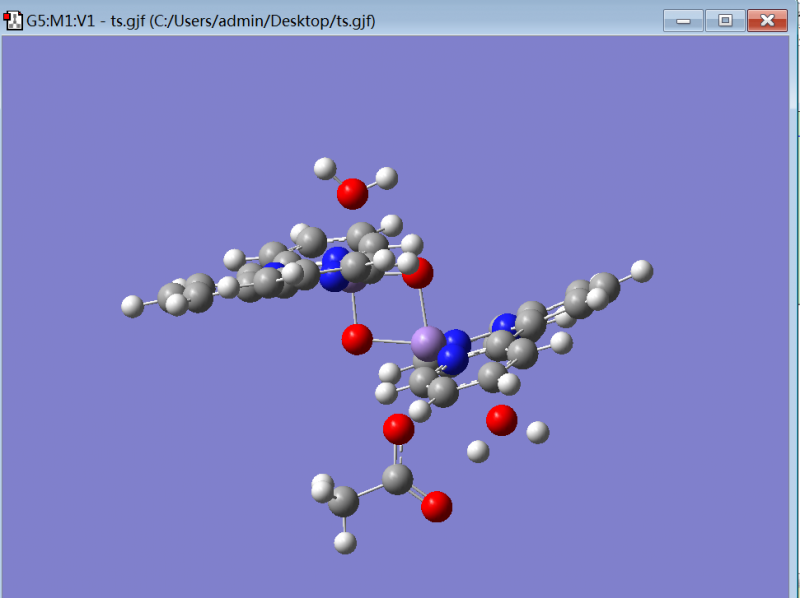Select the hydrogen lower-left of the lower water oxygen

478,452
